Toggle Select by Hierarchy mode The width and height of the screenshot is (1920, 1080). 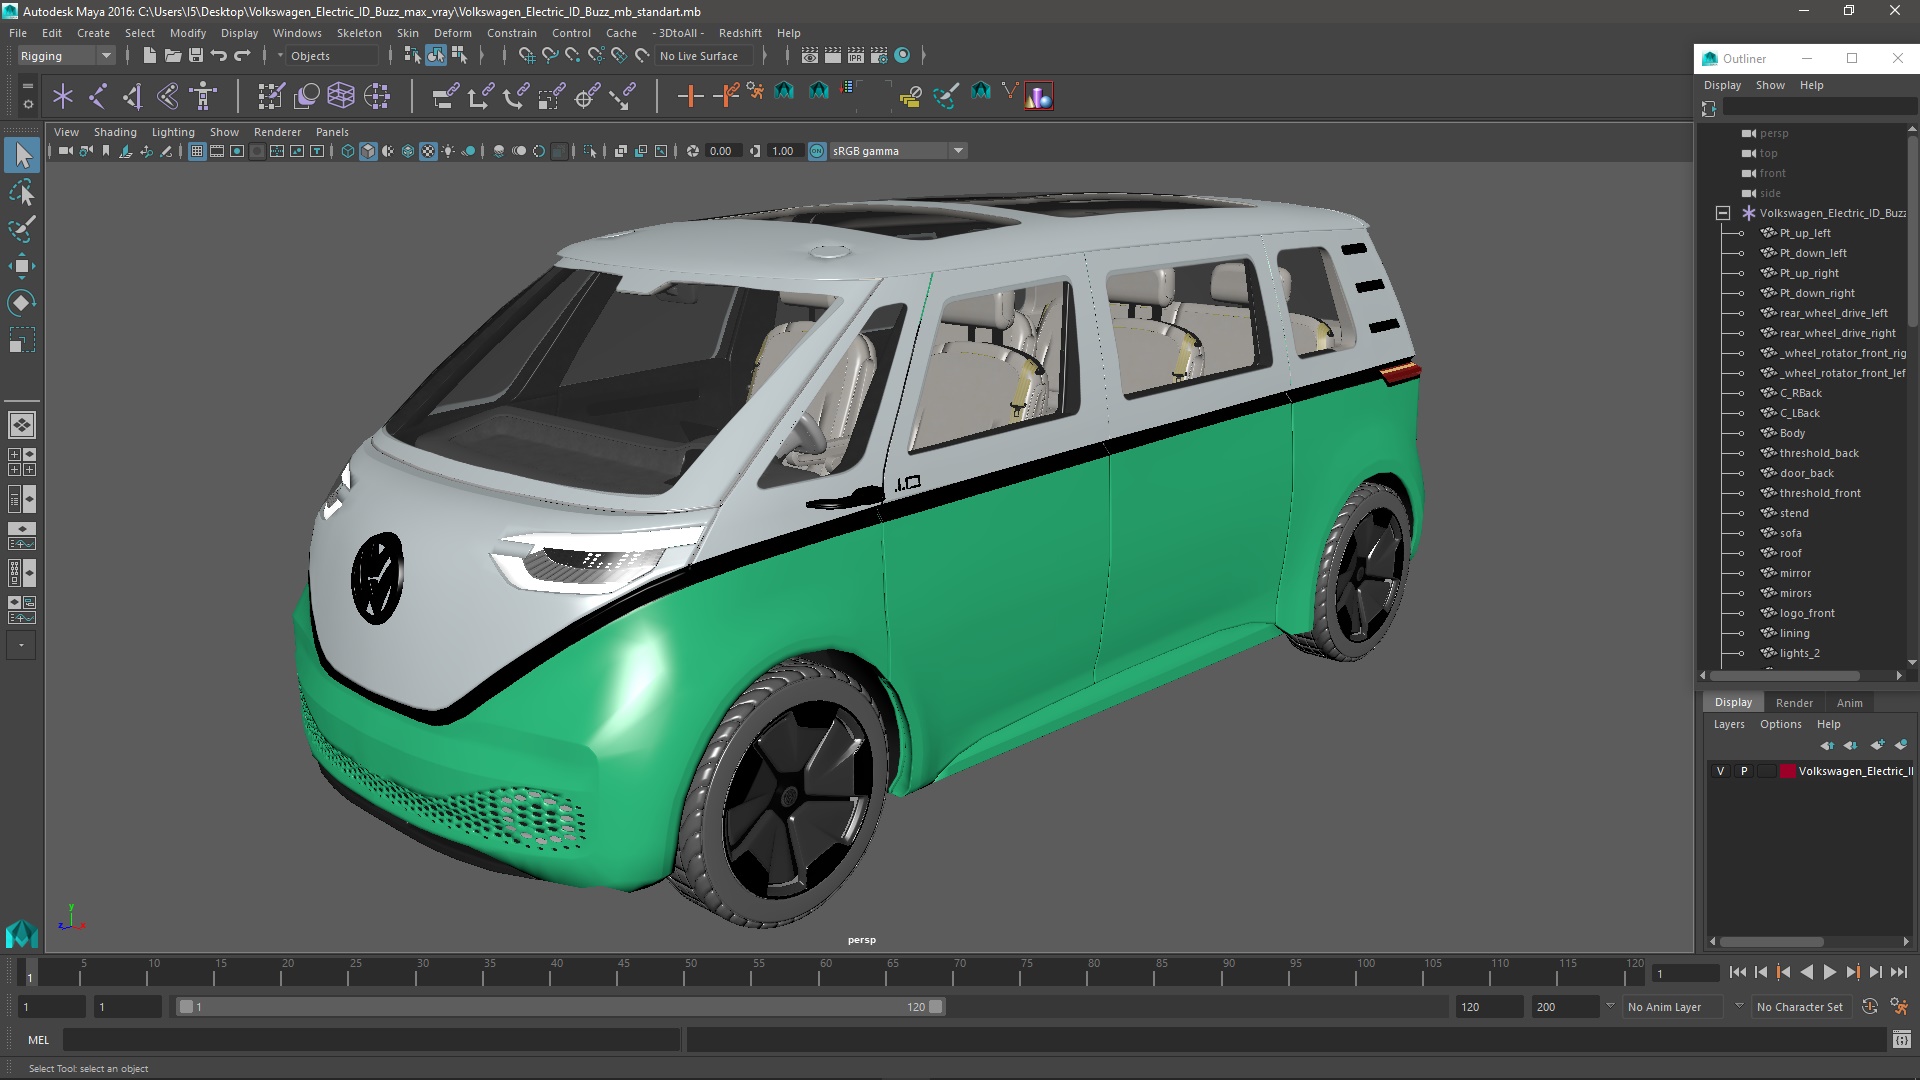tap(413, 56)
